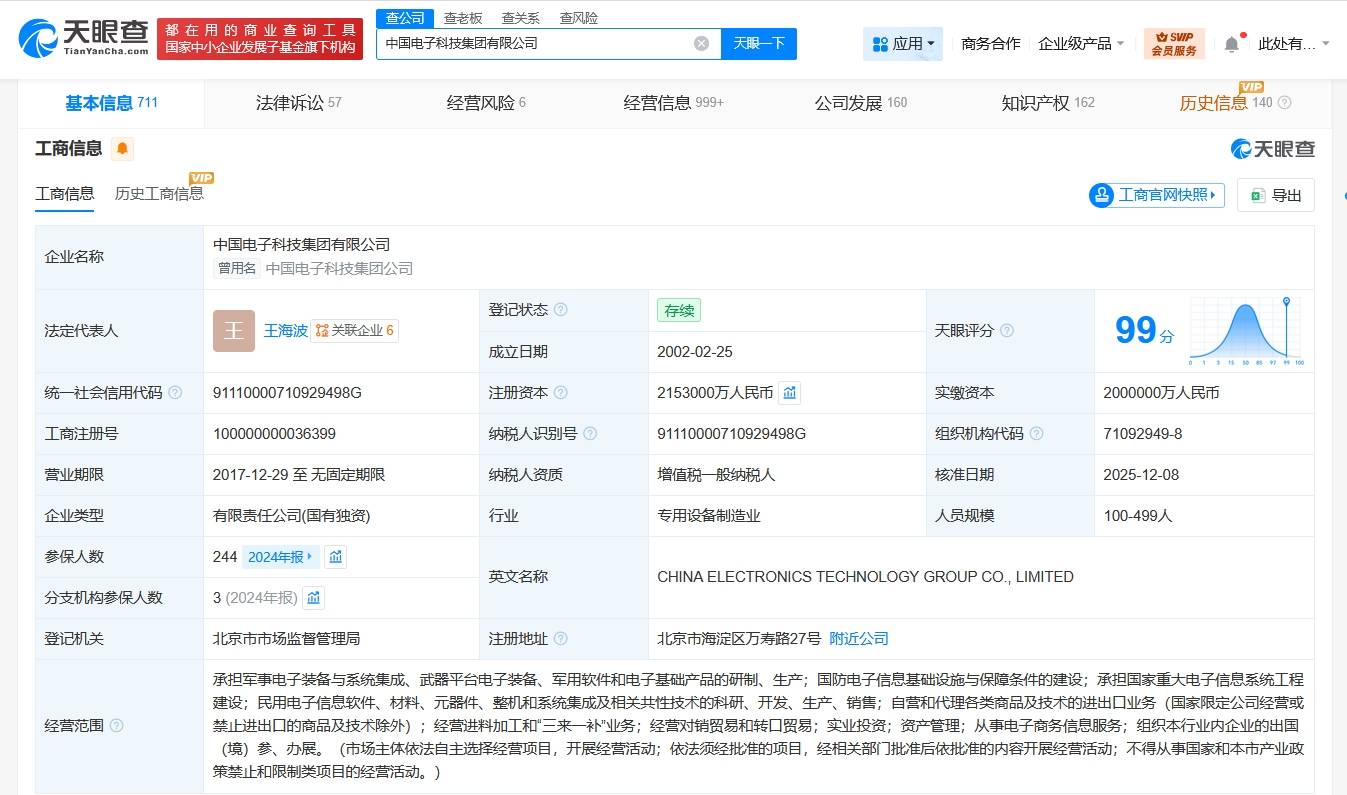Expand the 2024年报 year selector
Viewport: 1347px width, 795px height.
coord(280,557)
